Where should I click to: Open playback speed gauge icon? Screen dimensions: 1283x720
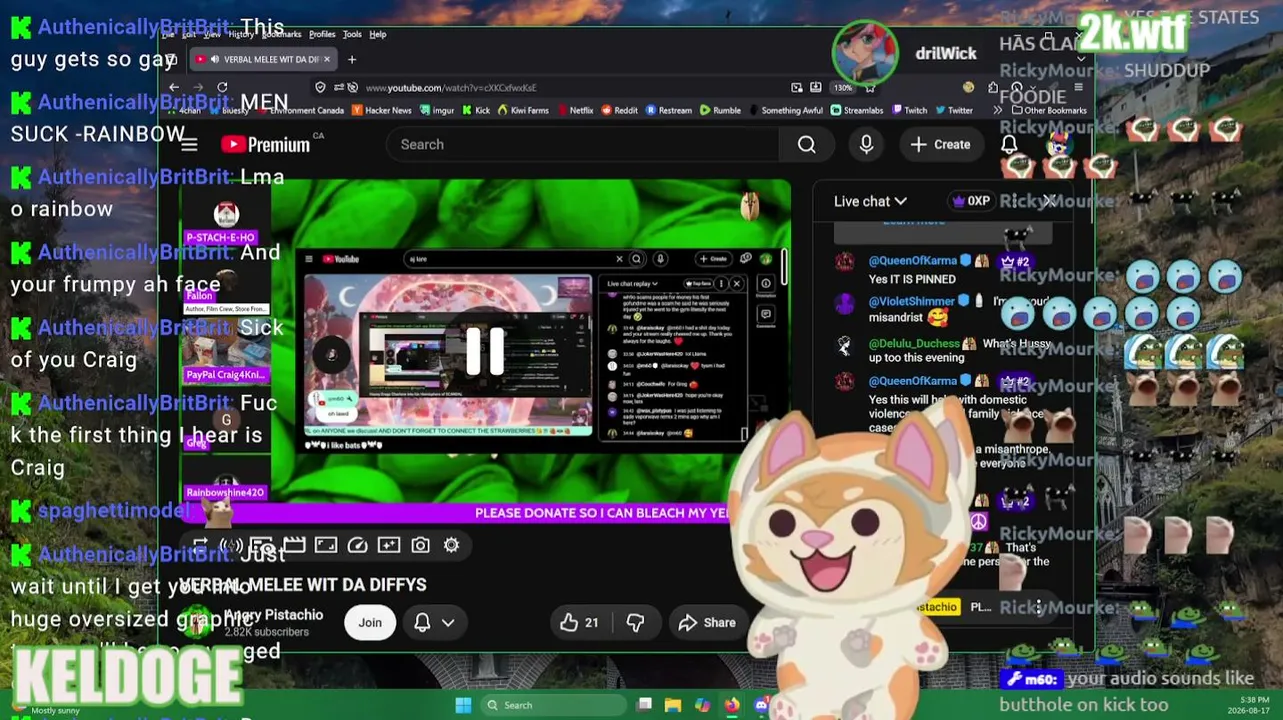357,545
